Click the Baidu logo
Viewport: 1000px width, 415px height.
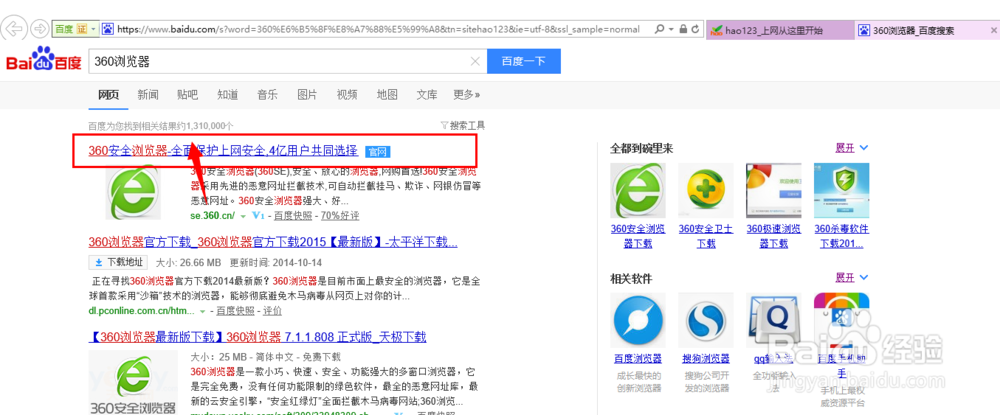click(x=43, y=59)
